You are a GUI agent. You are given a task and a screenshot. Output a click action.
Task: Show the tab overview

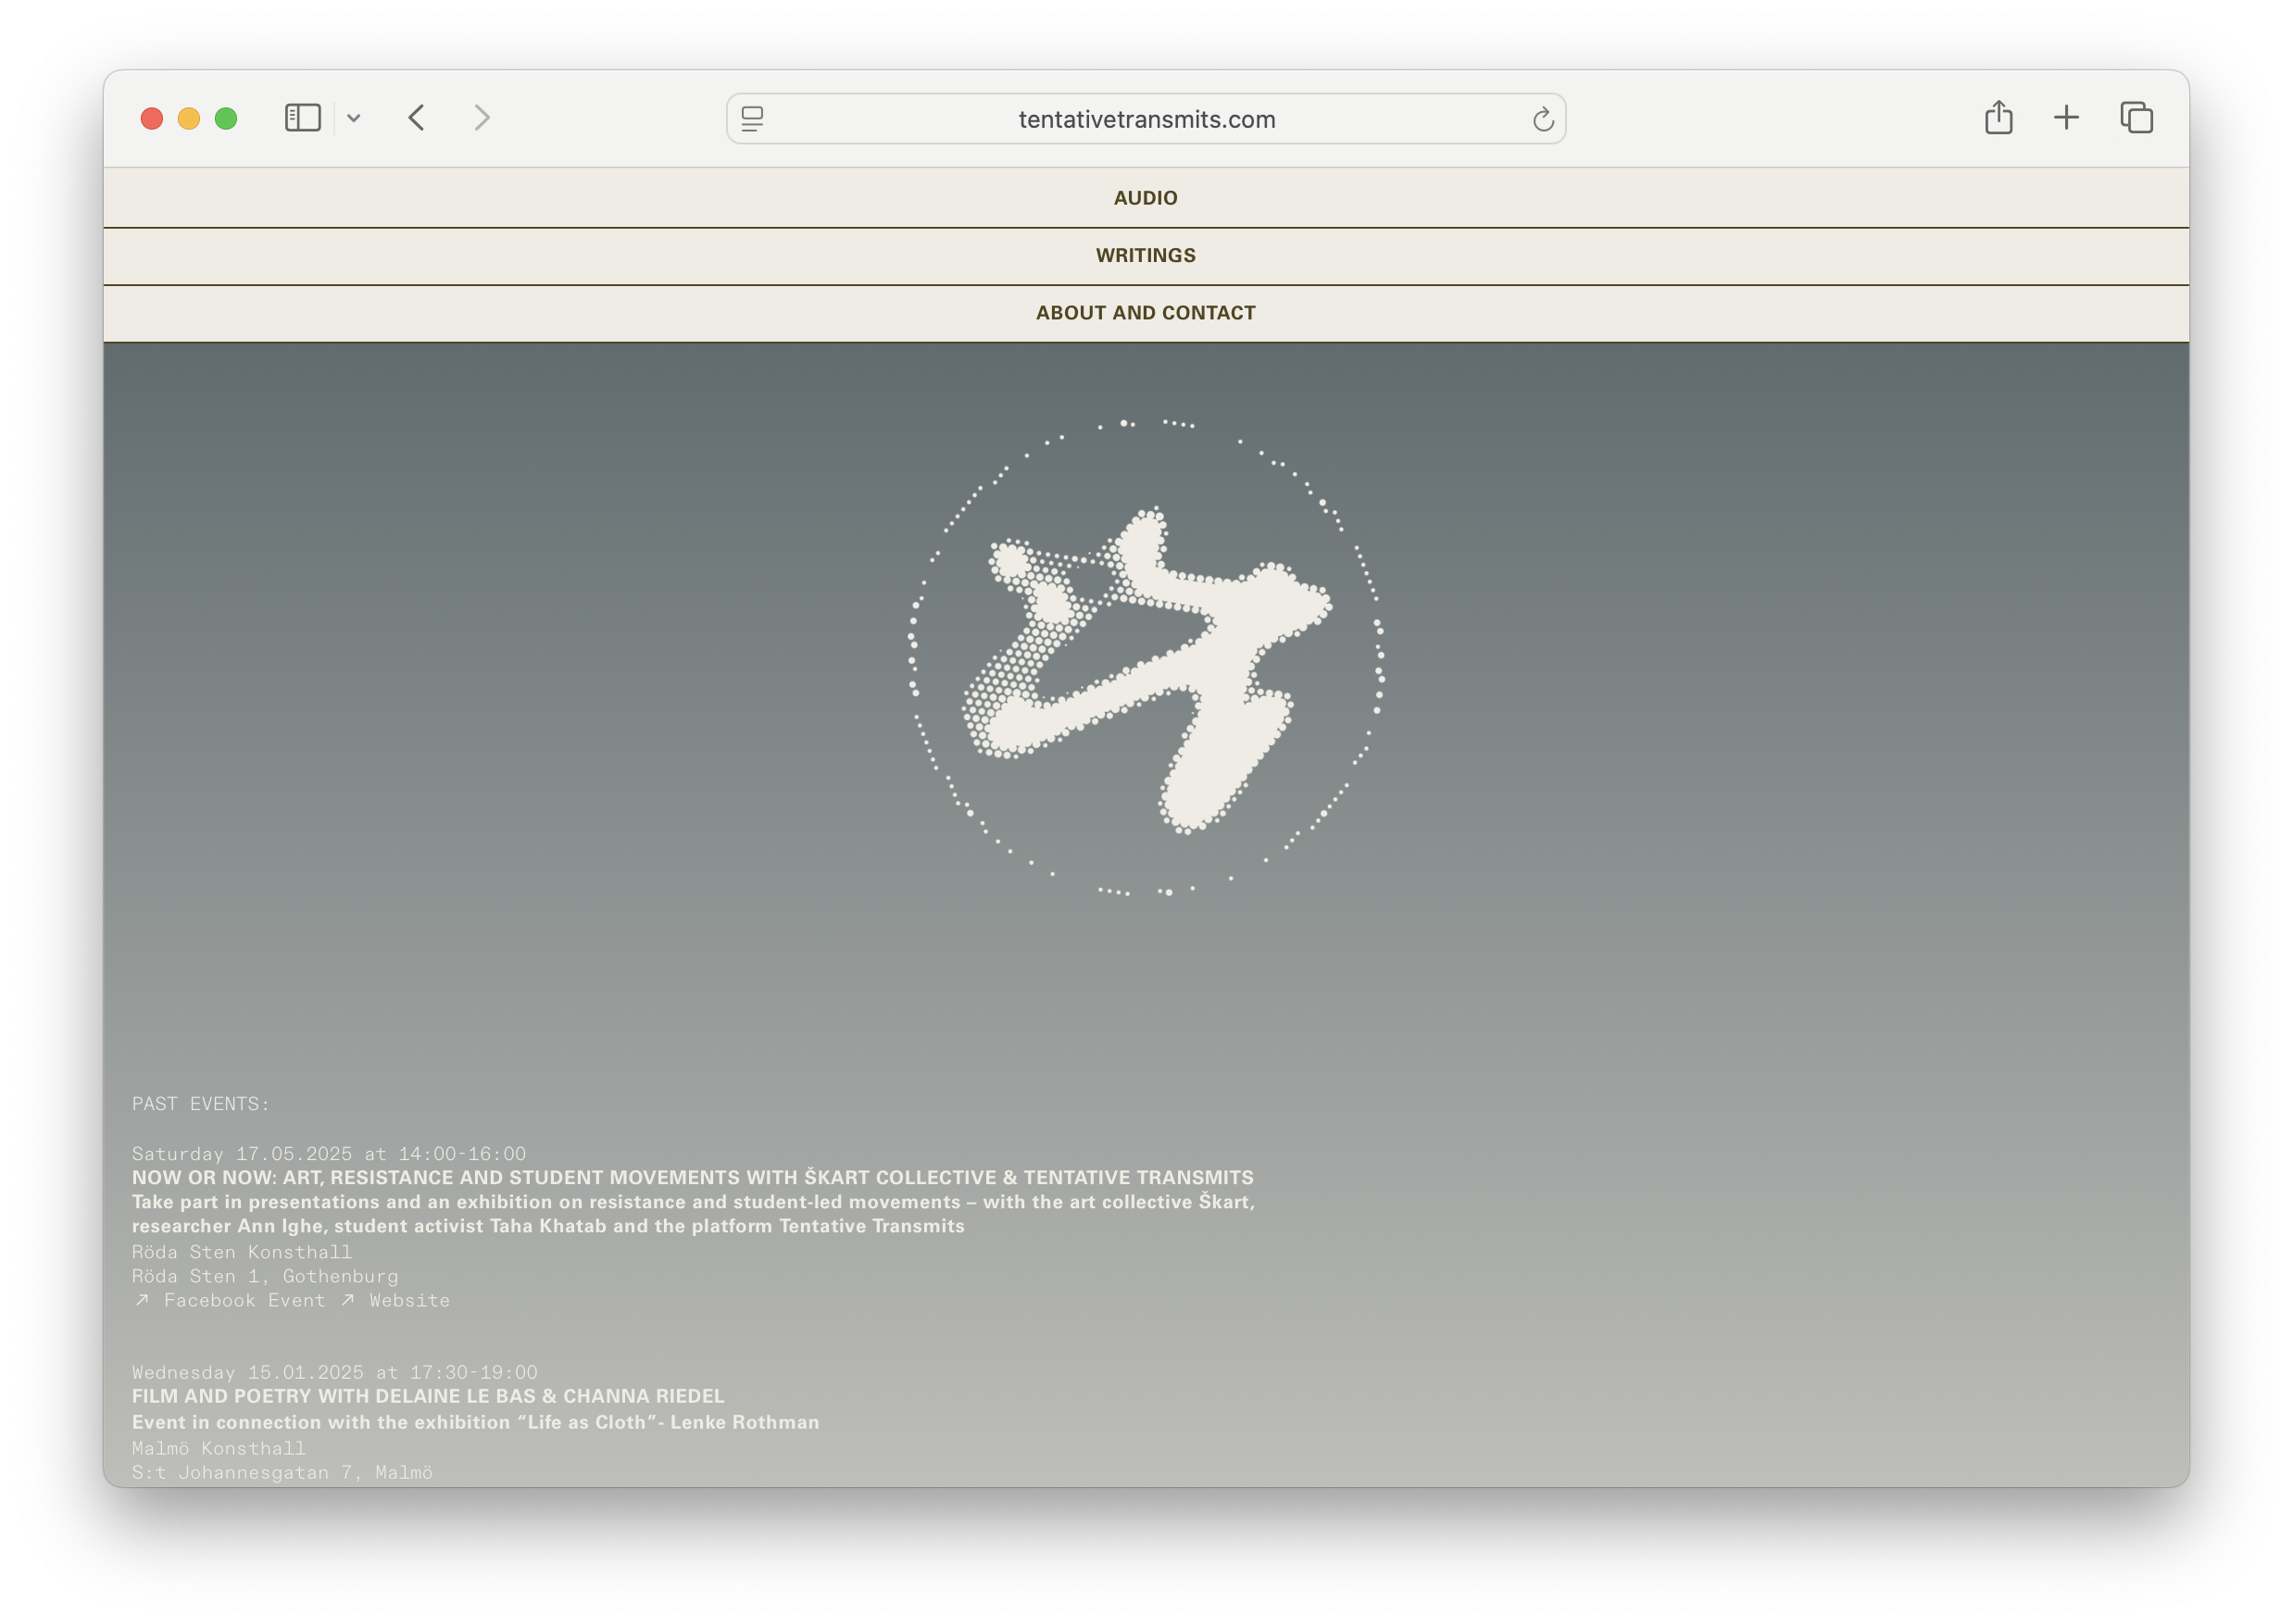[2136, 118]
